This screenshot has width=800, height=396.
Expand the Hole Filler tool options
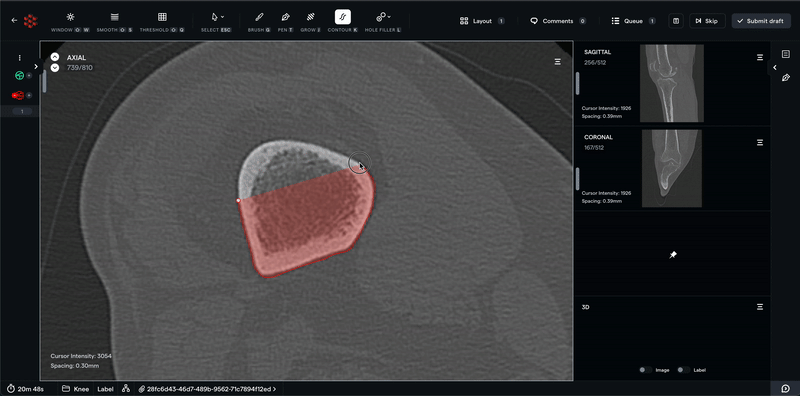[383, 17]
